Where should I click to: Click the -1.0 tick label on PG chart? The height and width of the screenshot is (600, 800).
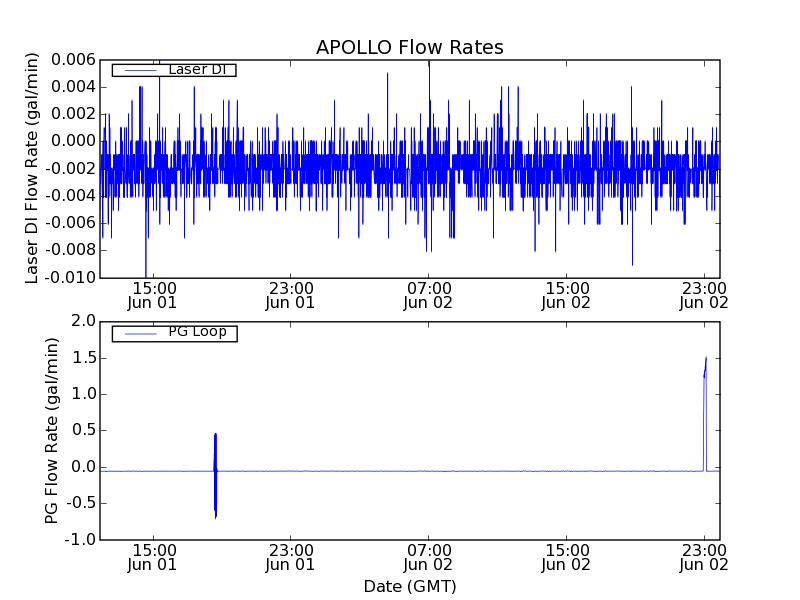(x=81, y=539)
